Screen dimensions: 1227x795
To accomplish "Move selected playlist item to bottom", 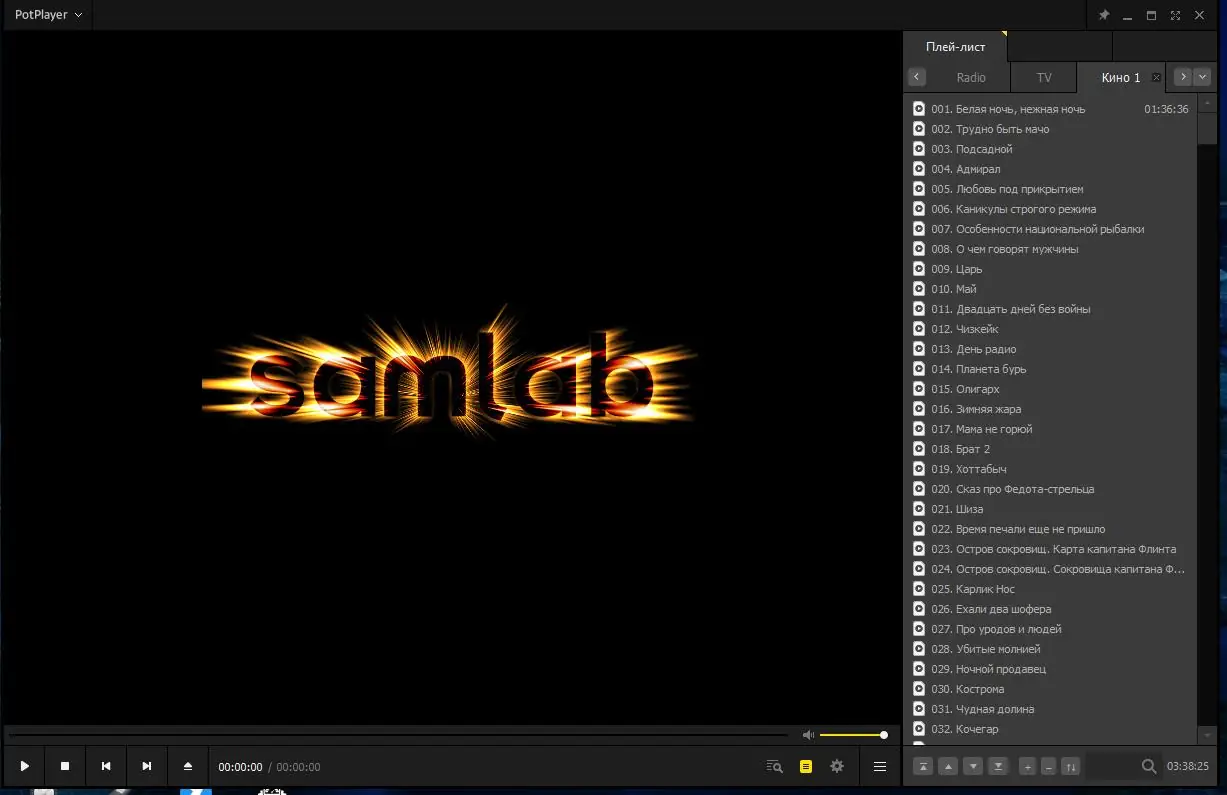I will (998, 767).
